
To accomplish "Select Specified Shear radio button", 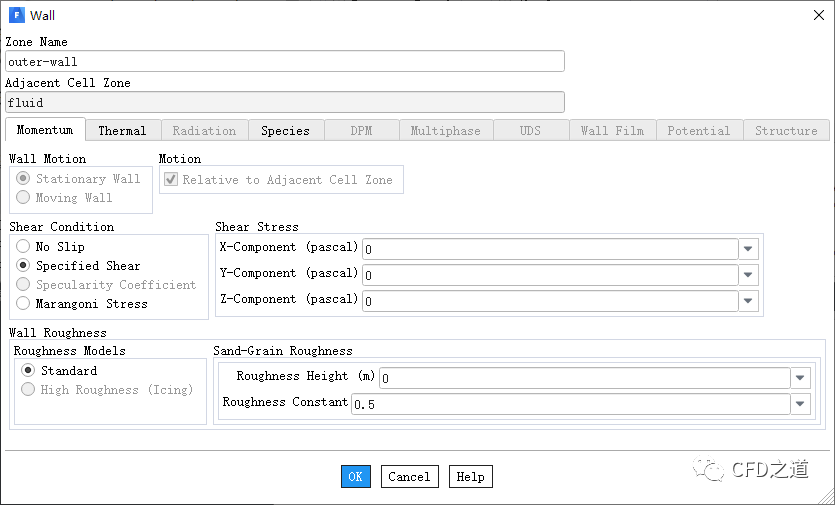I will (x=23, y=266).
